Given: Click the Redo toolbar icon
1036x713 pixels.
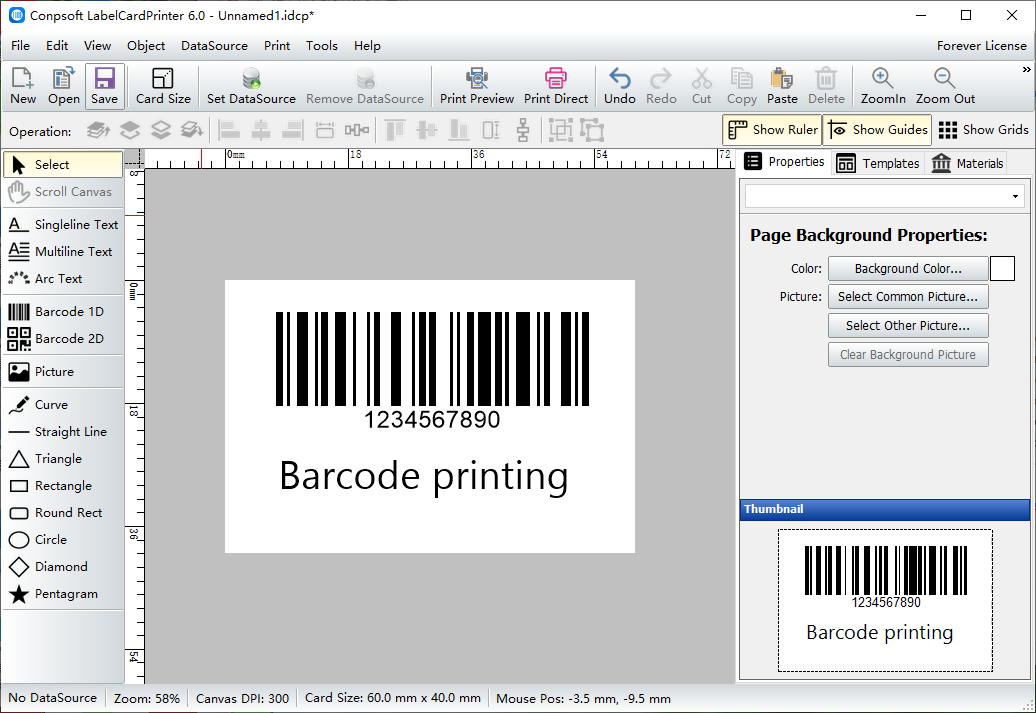Looking at the screenshot, I should click(x=661, y=86).
